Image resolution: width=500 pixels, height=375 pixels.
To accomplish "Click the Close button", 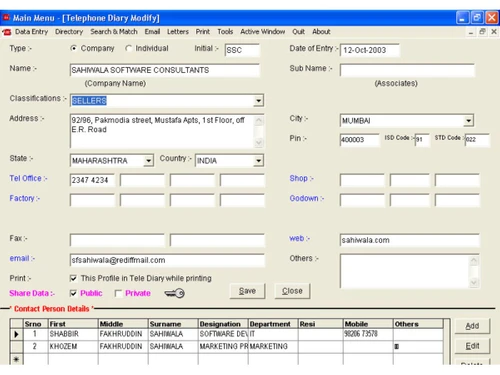I will [292, 291].
